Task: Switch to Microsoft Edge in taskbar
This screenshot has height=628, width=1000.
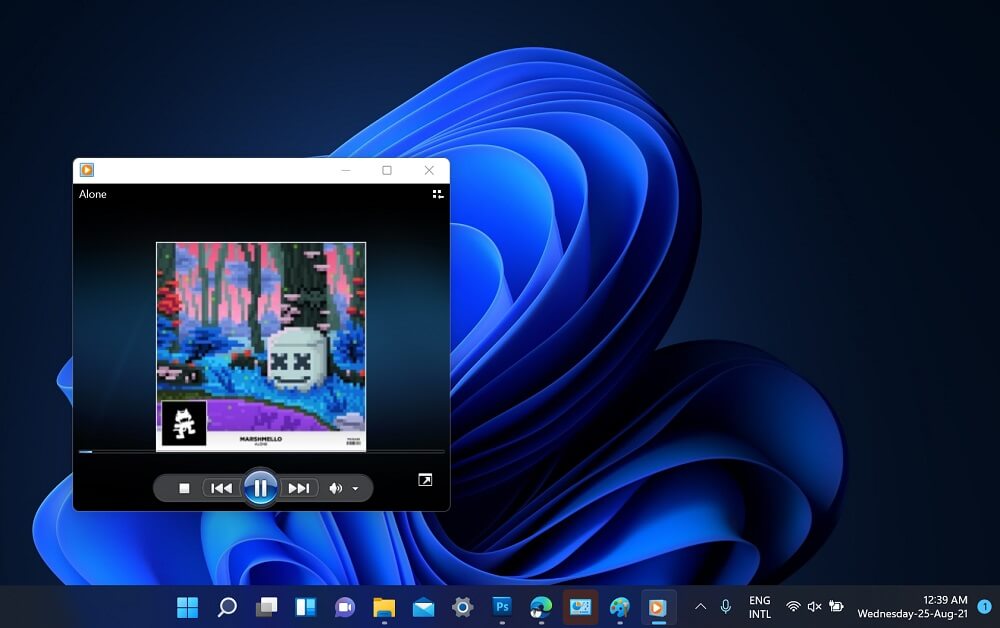Action: [x=541, y=607]
